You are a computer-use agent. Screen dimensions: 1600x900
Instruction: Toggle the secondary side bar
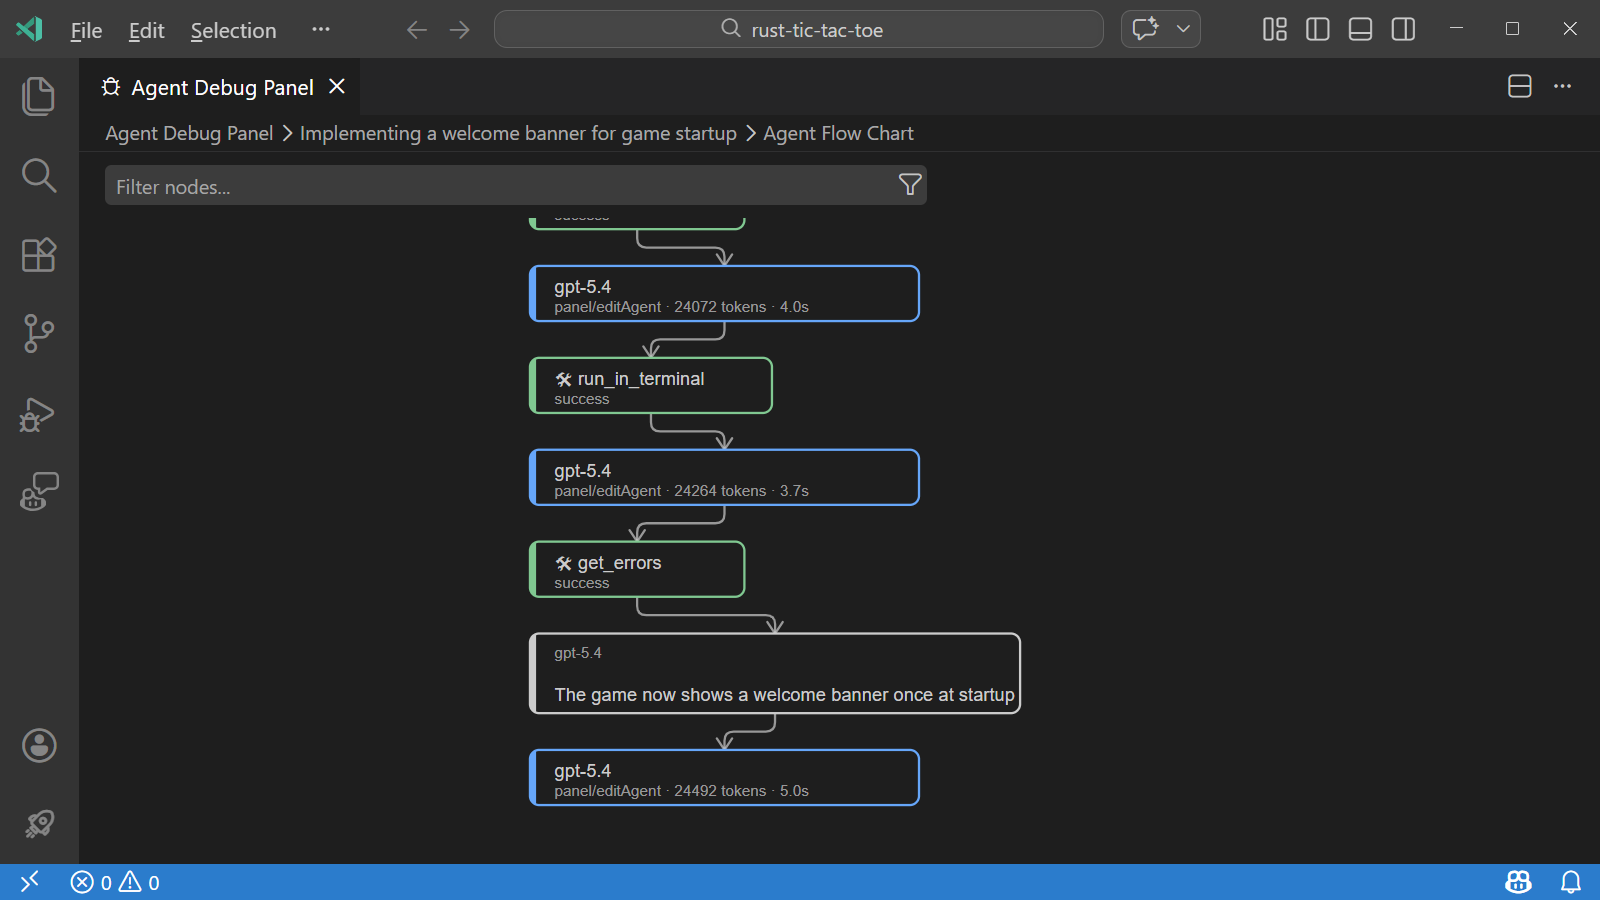(1402, 29)
